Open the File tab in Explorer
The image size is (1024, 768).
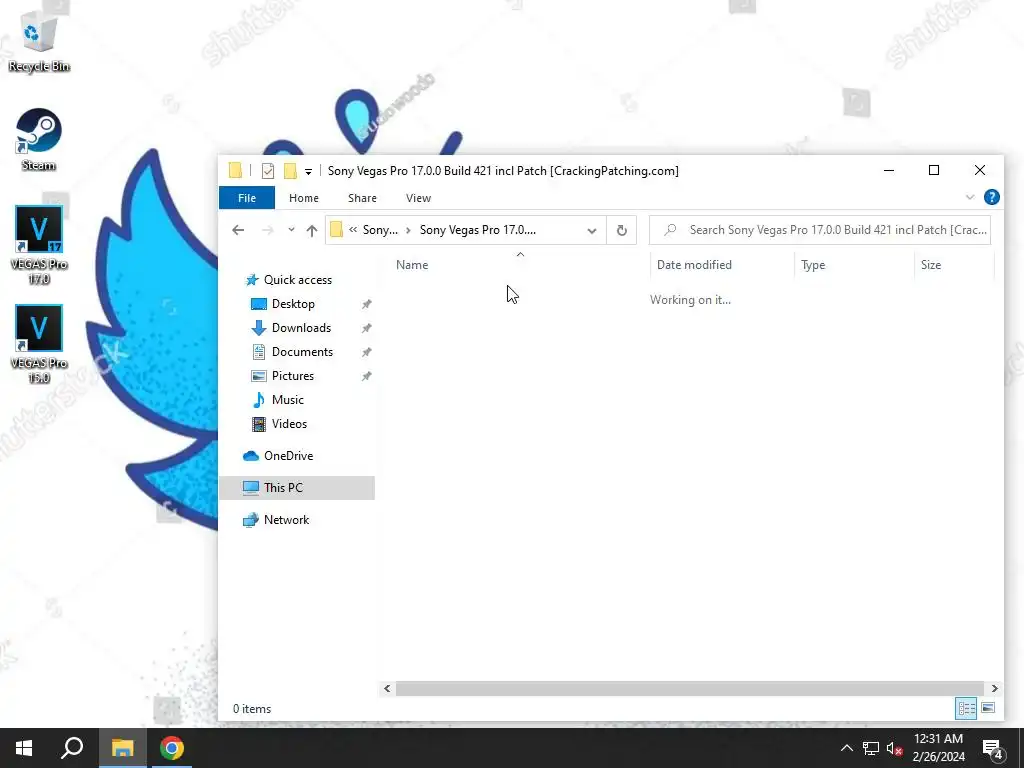[x=247, y=198]
